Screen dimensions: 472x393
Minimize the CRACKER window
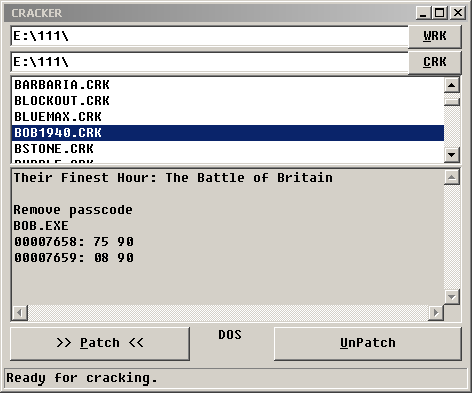point(423,13)
